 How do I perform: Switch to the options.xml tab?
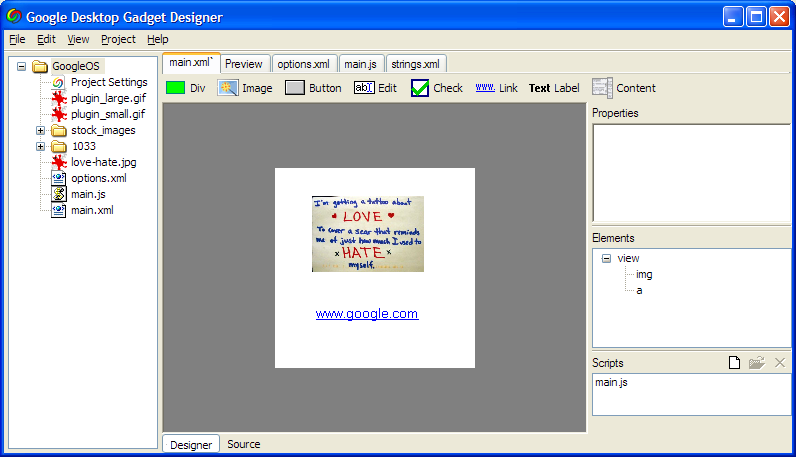pos(304,64)
